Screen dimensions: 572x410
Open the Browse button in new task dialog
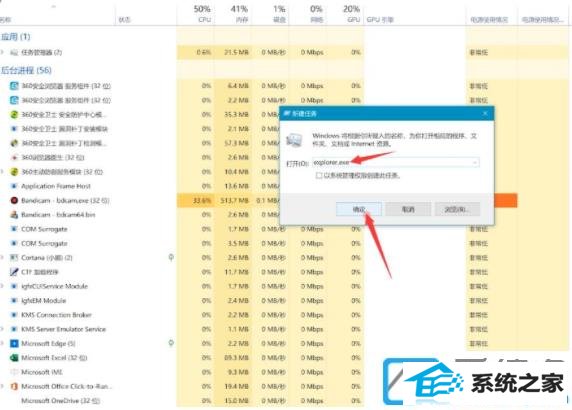coord(457,209)
